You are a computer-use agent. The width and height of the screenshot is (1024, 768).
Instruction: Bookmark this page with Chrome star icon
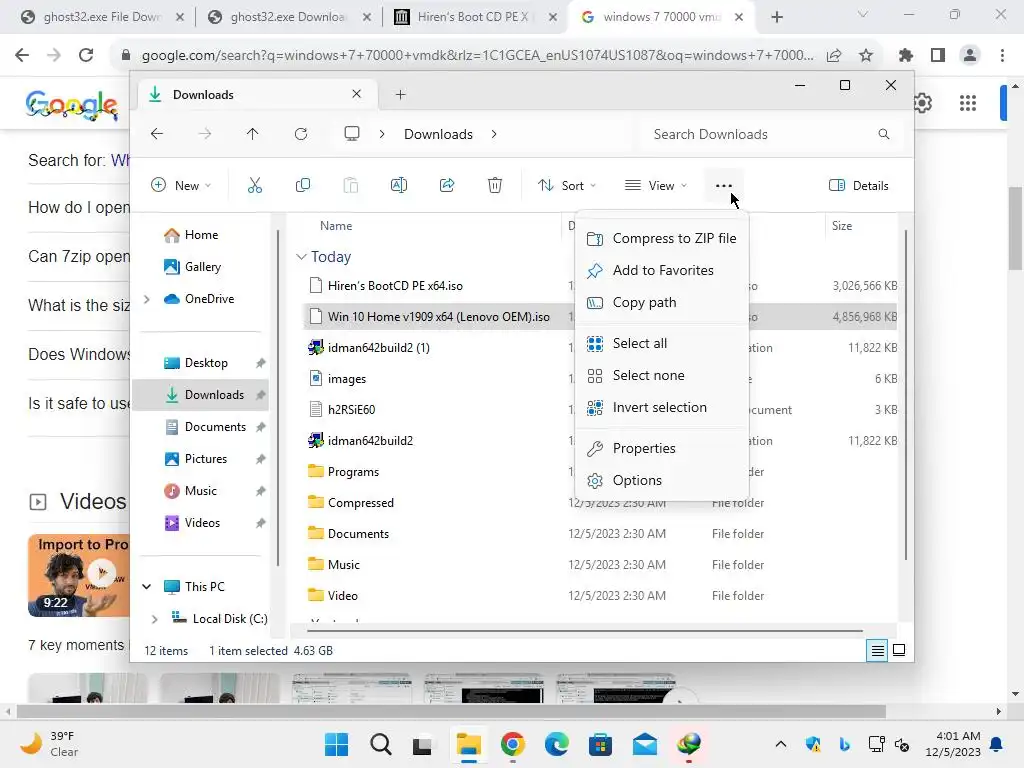[x=866, y=56]
